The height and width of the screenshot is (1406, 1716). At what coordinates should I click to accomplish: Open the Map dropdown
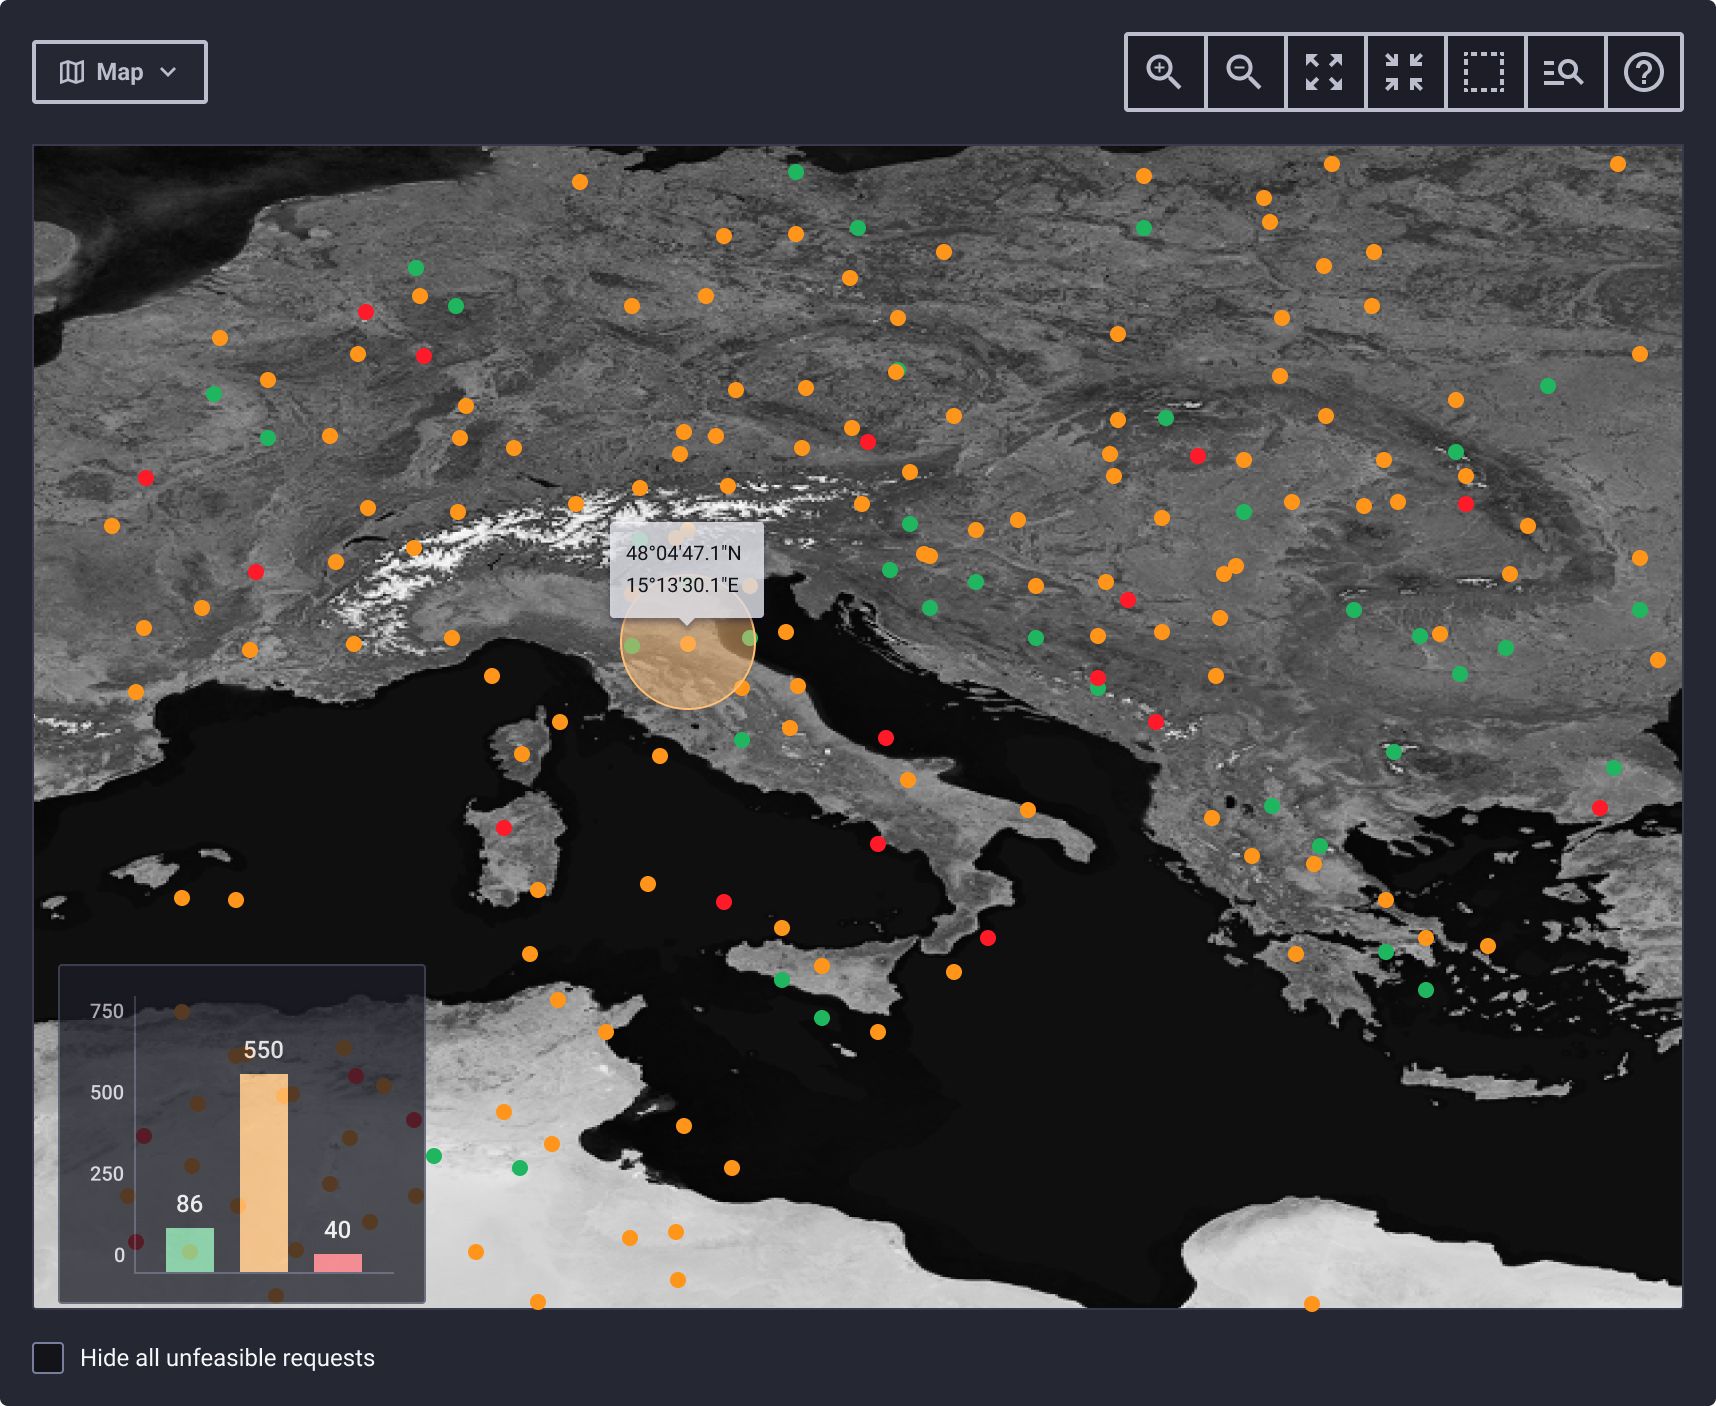point(120,72)
